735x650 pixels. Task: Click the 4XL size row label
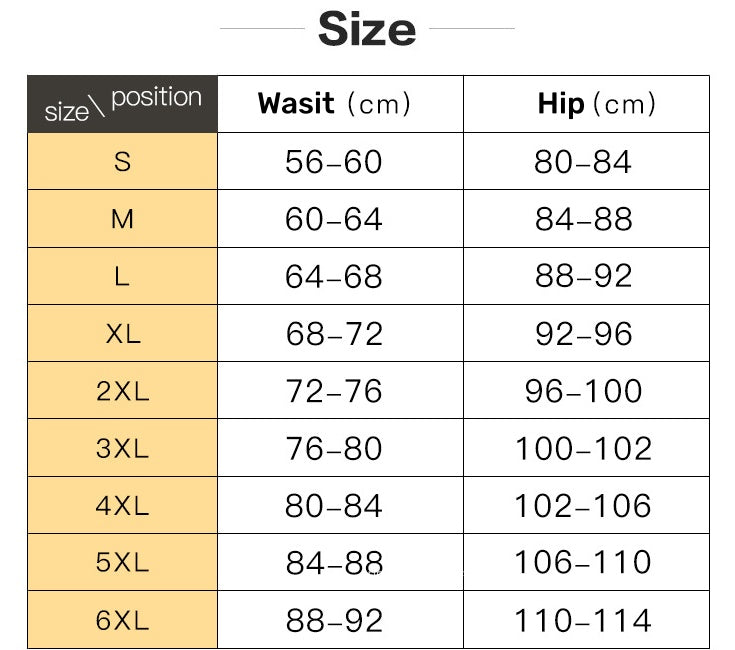click(x=122, y=506)
